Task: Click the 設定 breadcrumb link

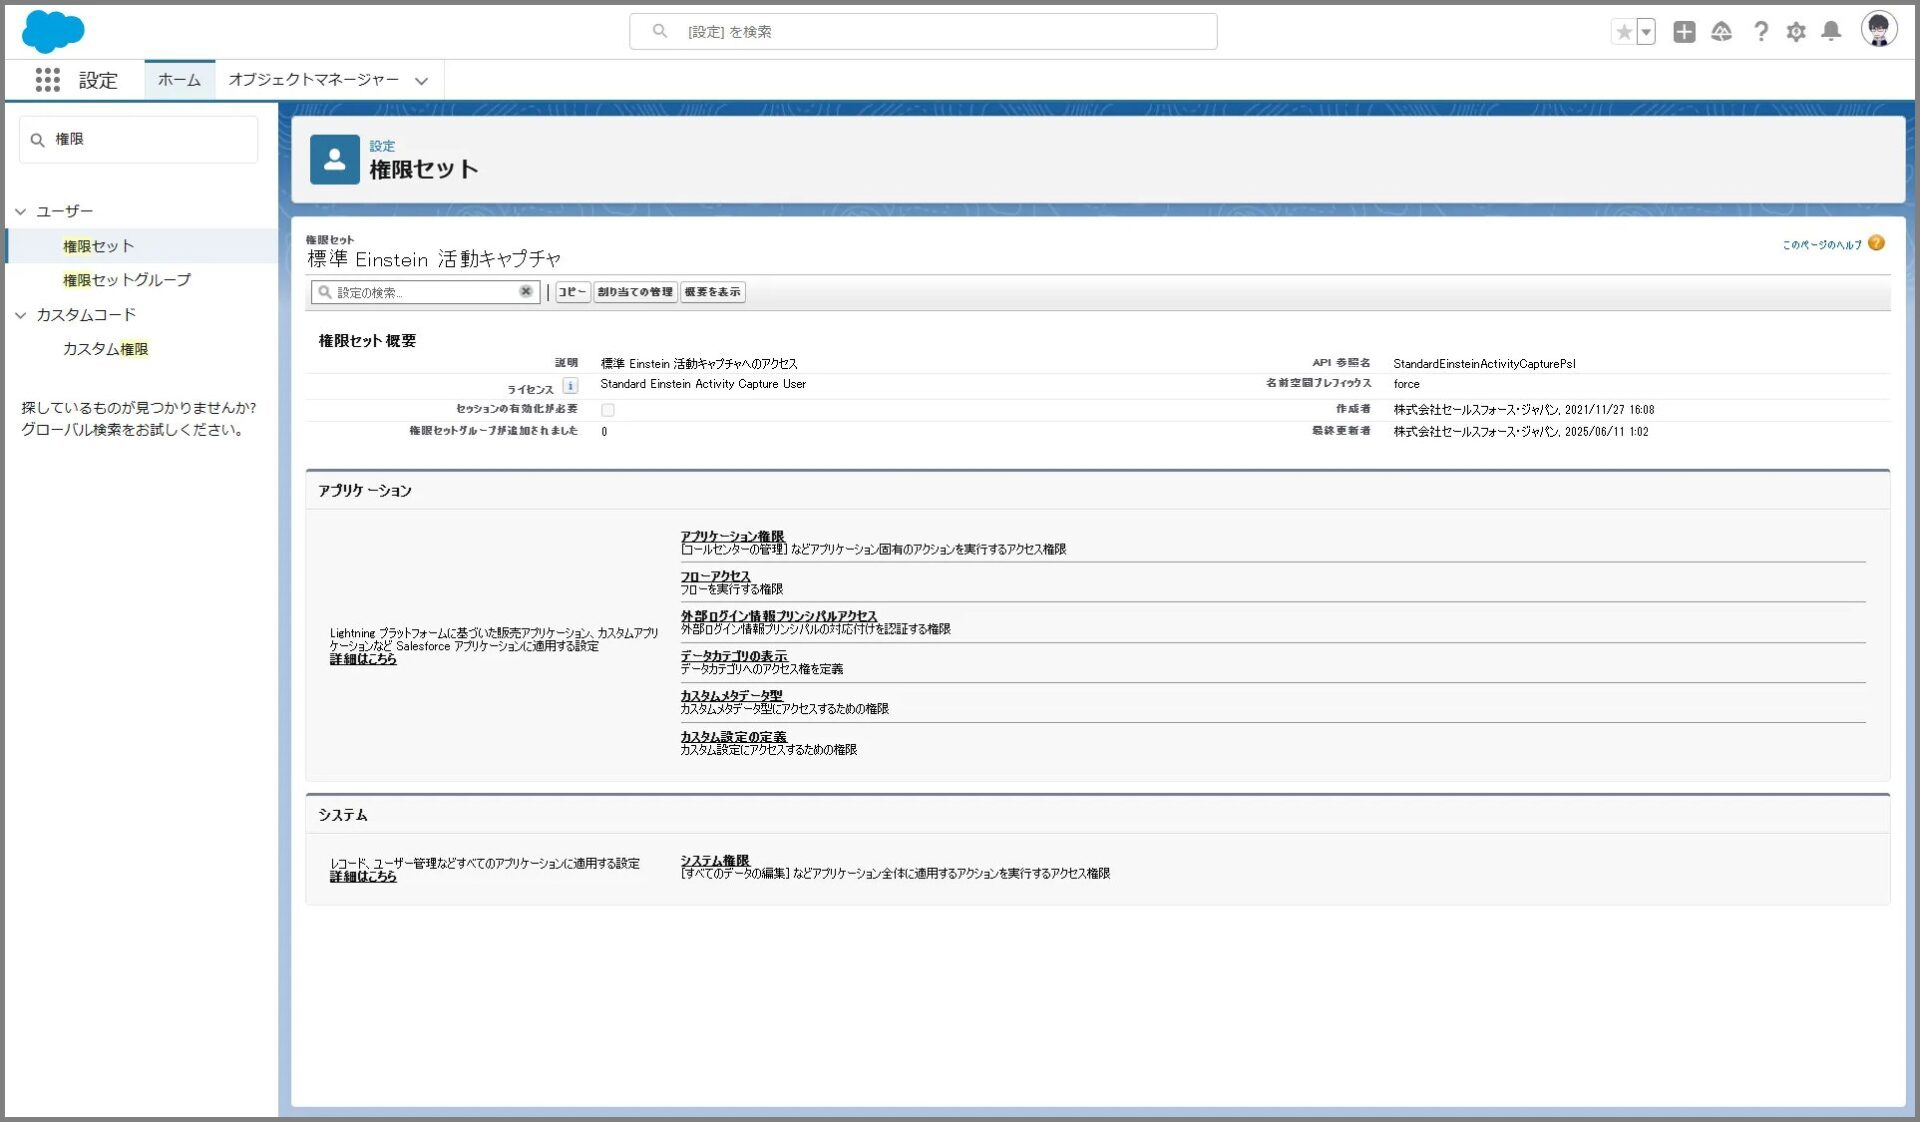Action: (382, 146)
